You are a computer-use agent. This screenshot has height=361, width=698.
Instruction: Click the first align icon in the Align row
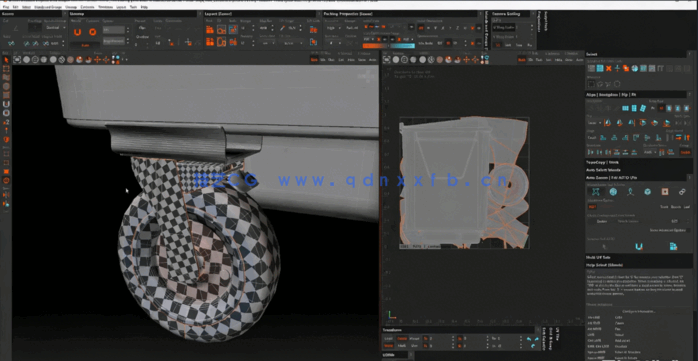pos(604,138)
